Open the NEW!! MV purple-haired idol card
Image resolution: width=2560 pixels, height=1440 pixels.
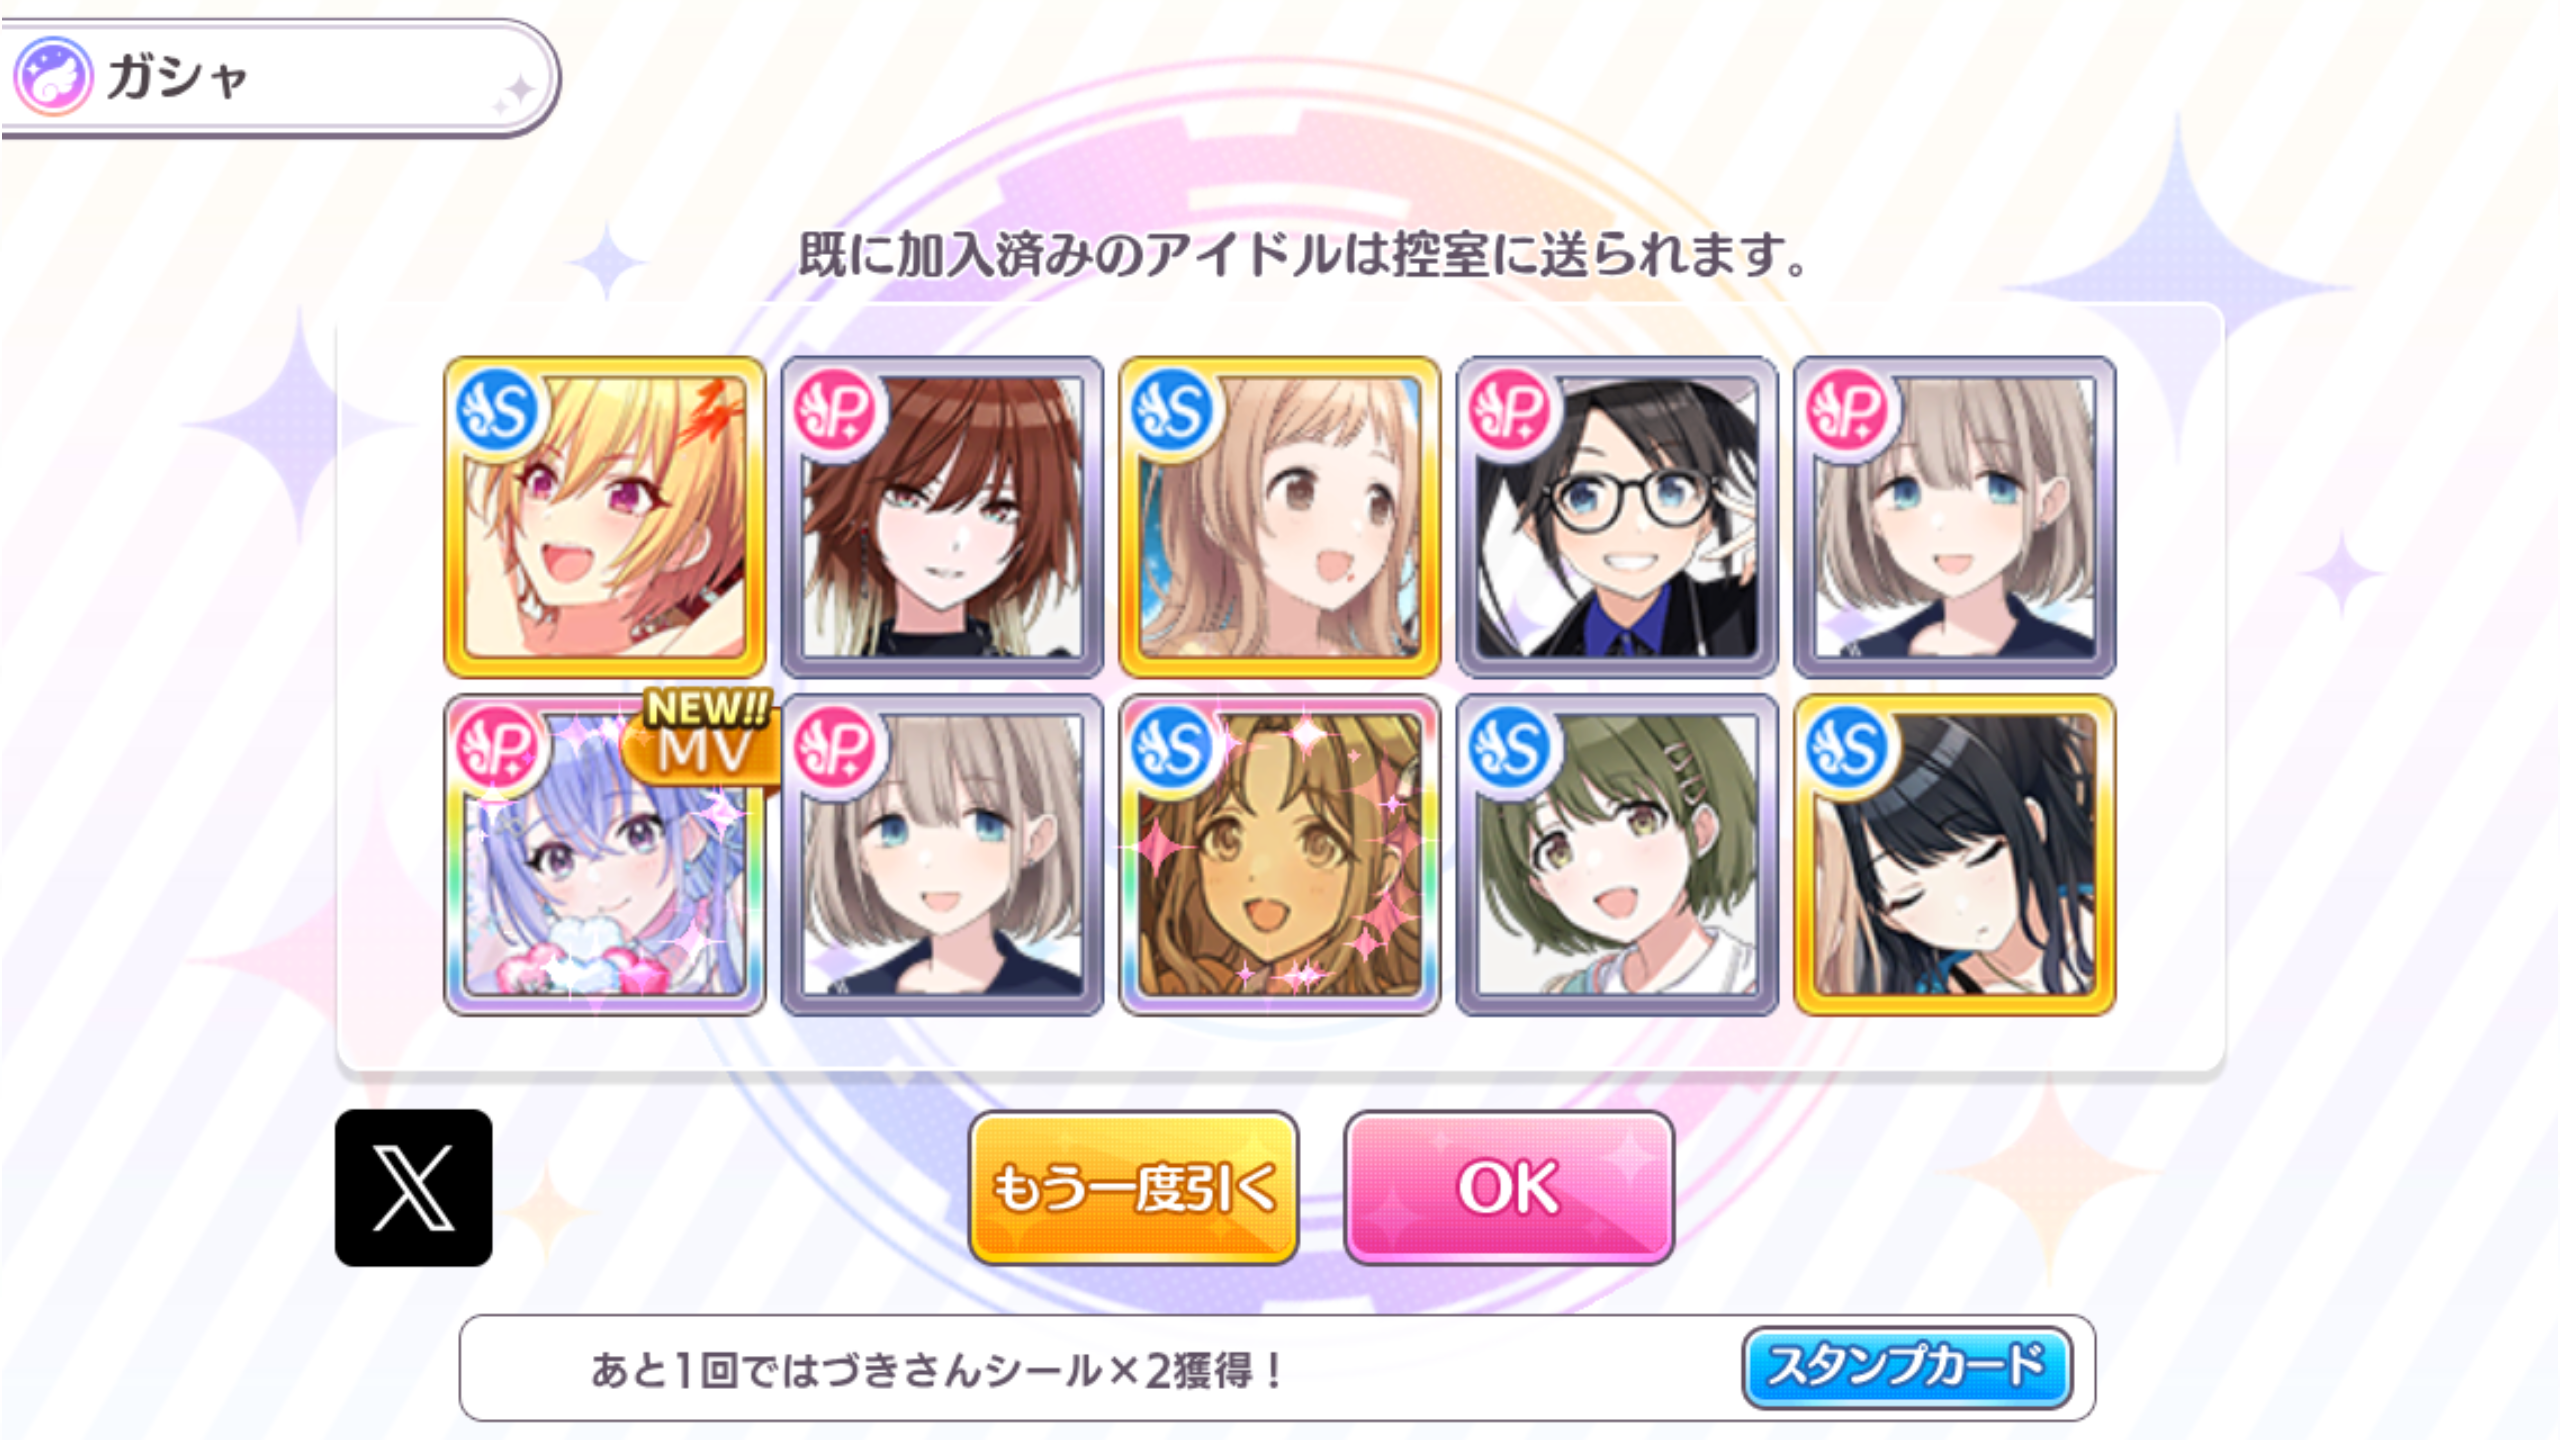[x=604, y=855]
